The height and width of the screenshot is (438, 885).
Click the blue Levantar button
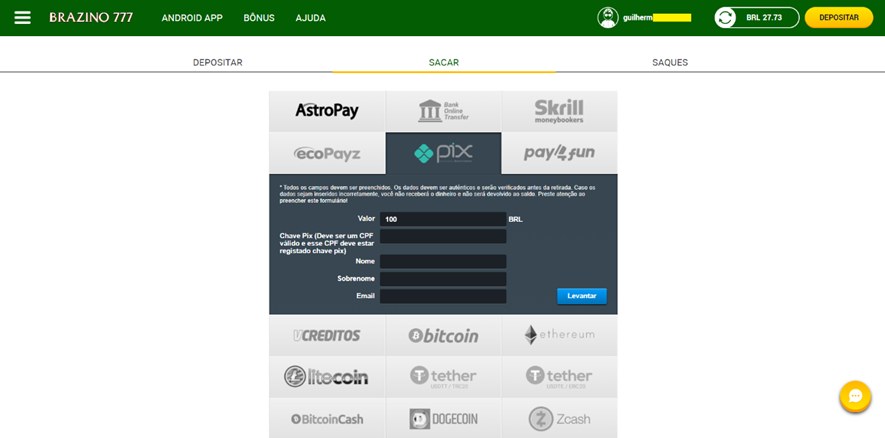[x=582, y=296]
